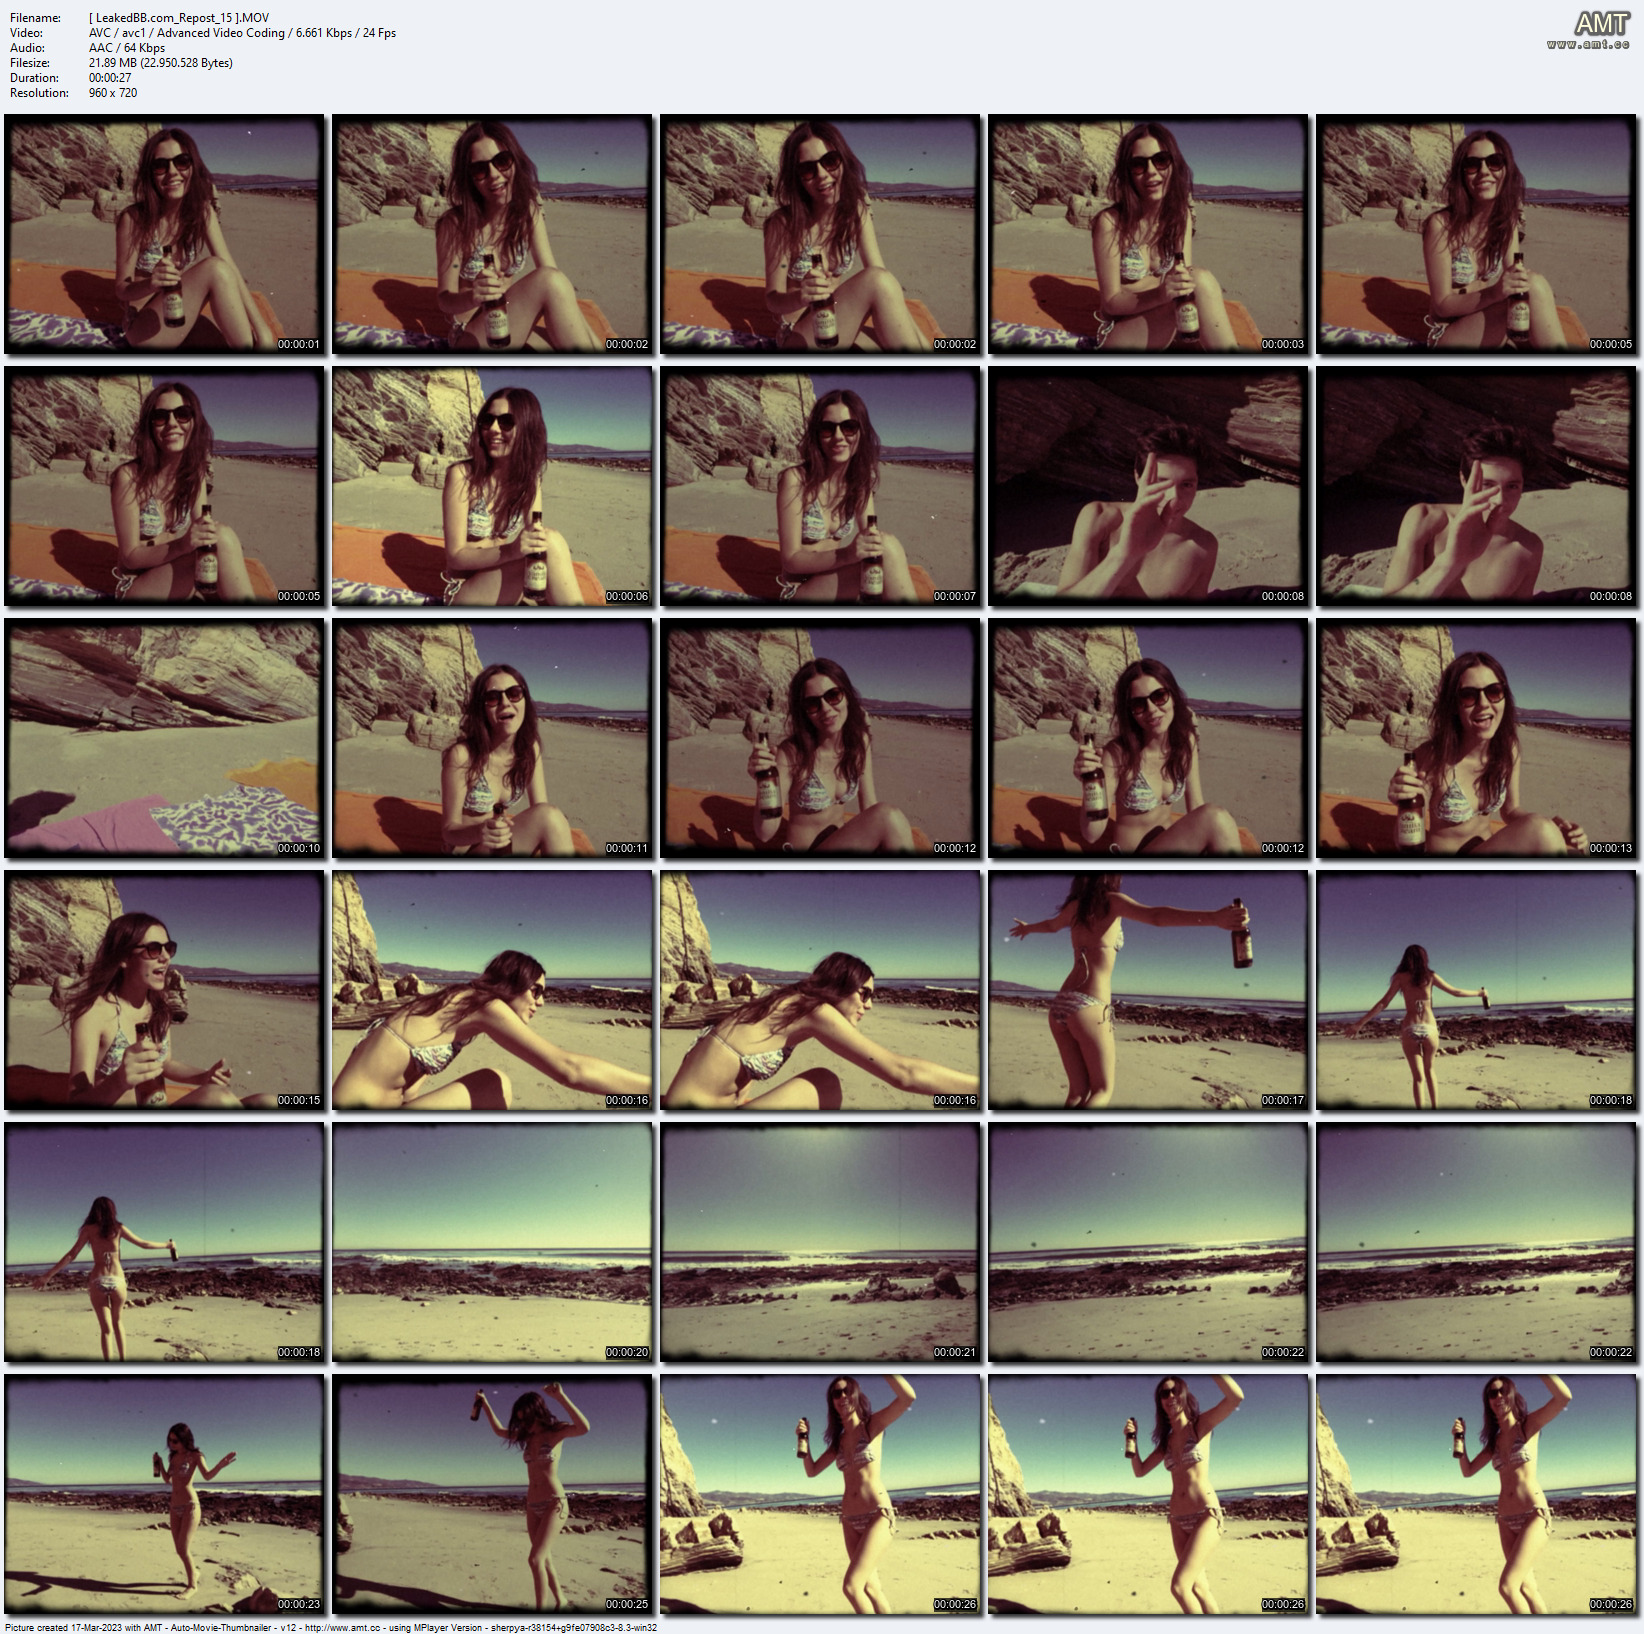
Task: Select the frame stamped 00:00:03
Action: point(1149,234)
